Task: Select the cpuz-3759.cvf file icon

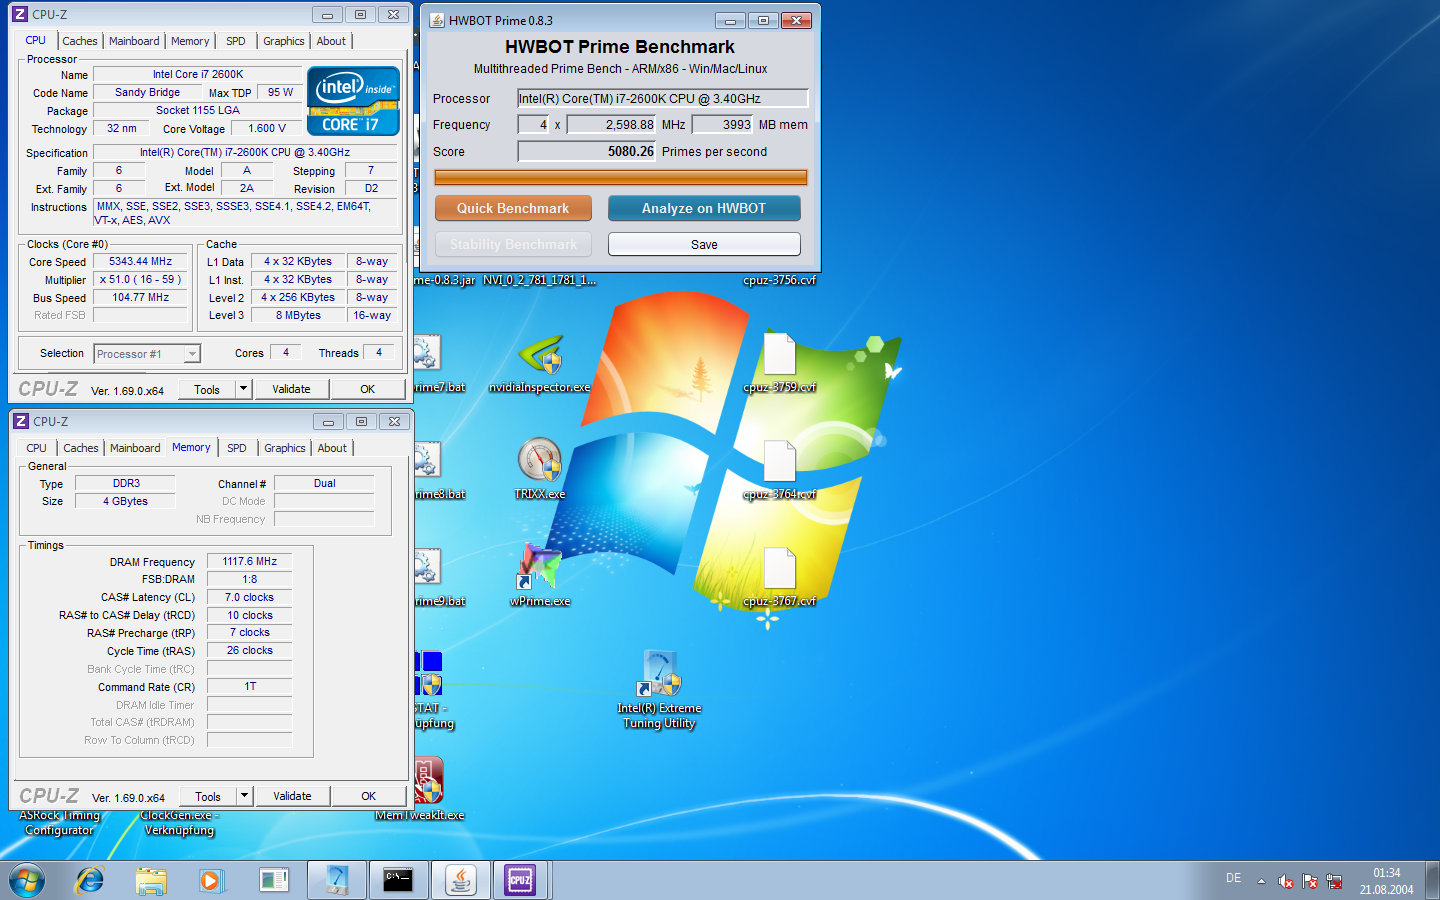Action: coord(780,362)
